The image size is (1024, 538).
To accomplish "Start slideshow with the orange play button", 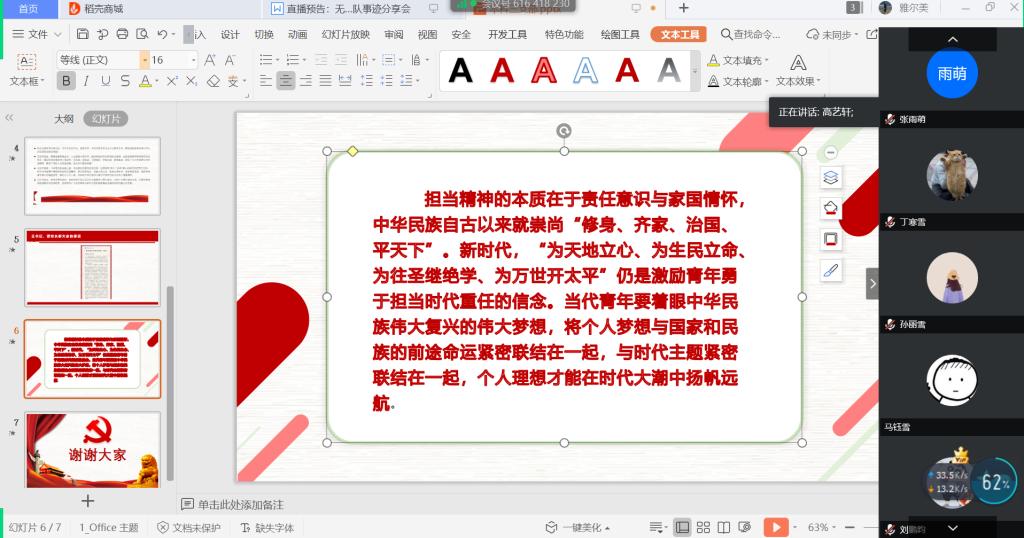I will point(775,527).
